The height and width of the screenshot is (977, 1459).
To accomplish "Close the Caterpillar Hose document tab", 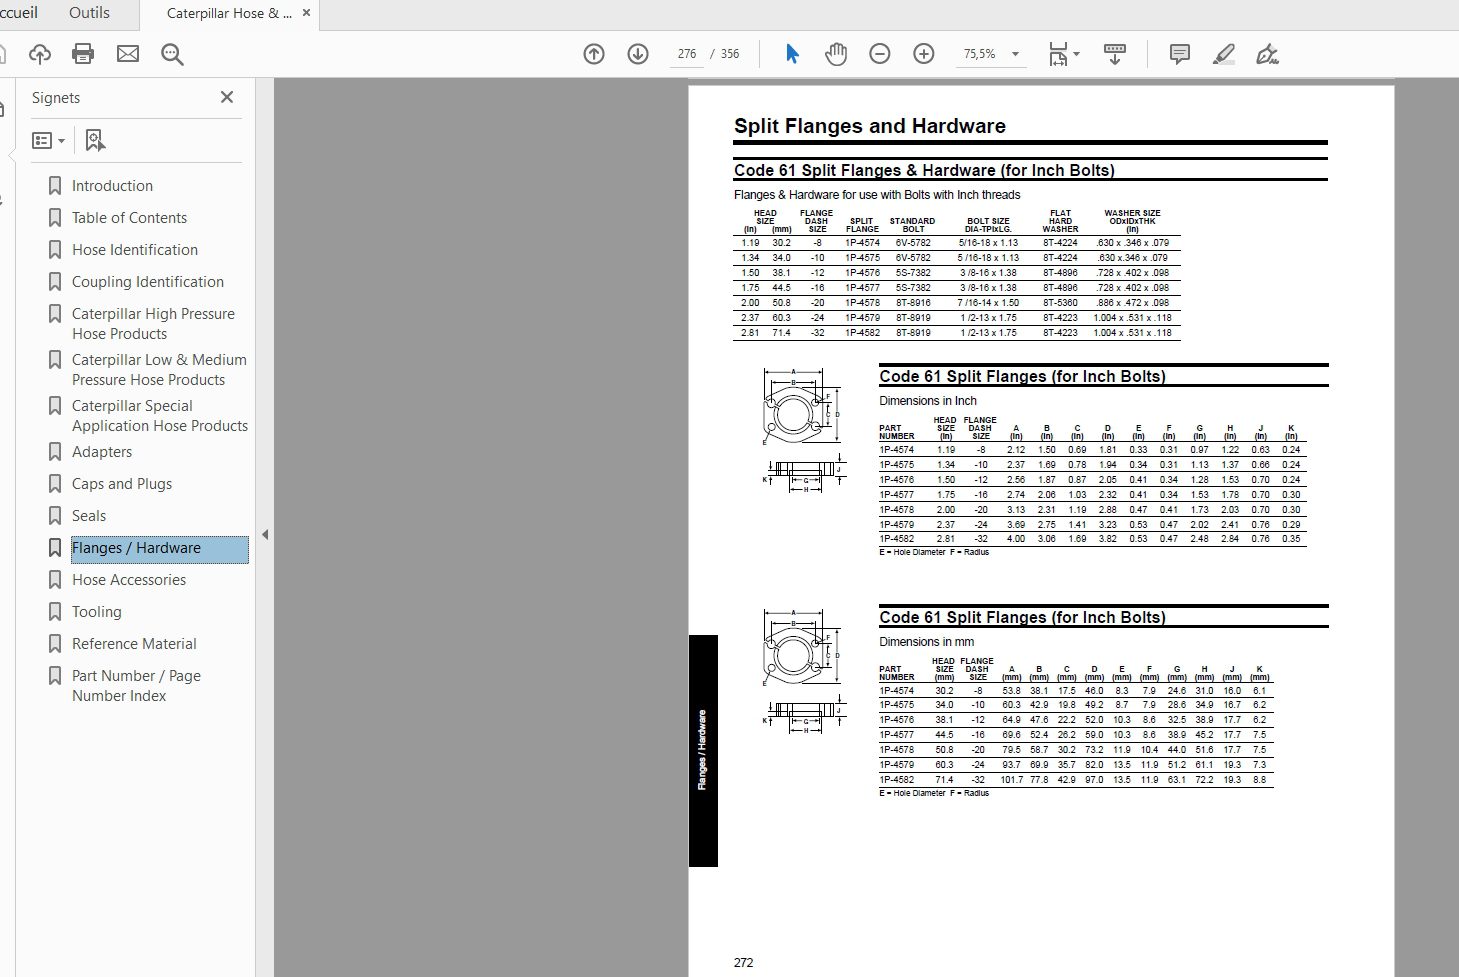I will (x=306, y=13).
